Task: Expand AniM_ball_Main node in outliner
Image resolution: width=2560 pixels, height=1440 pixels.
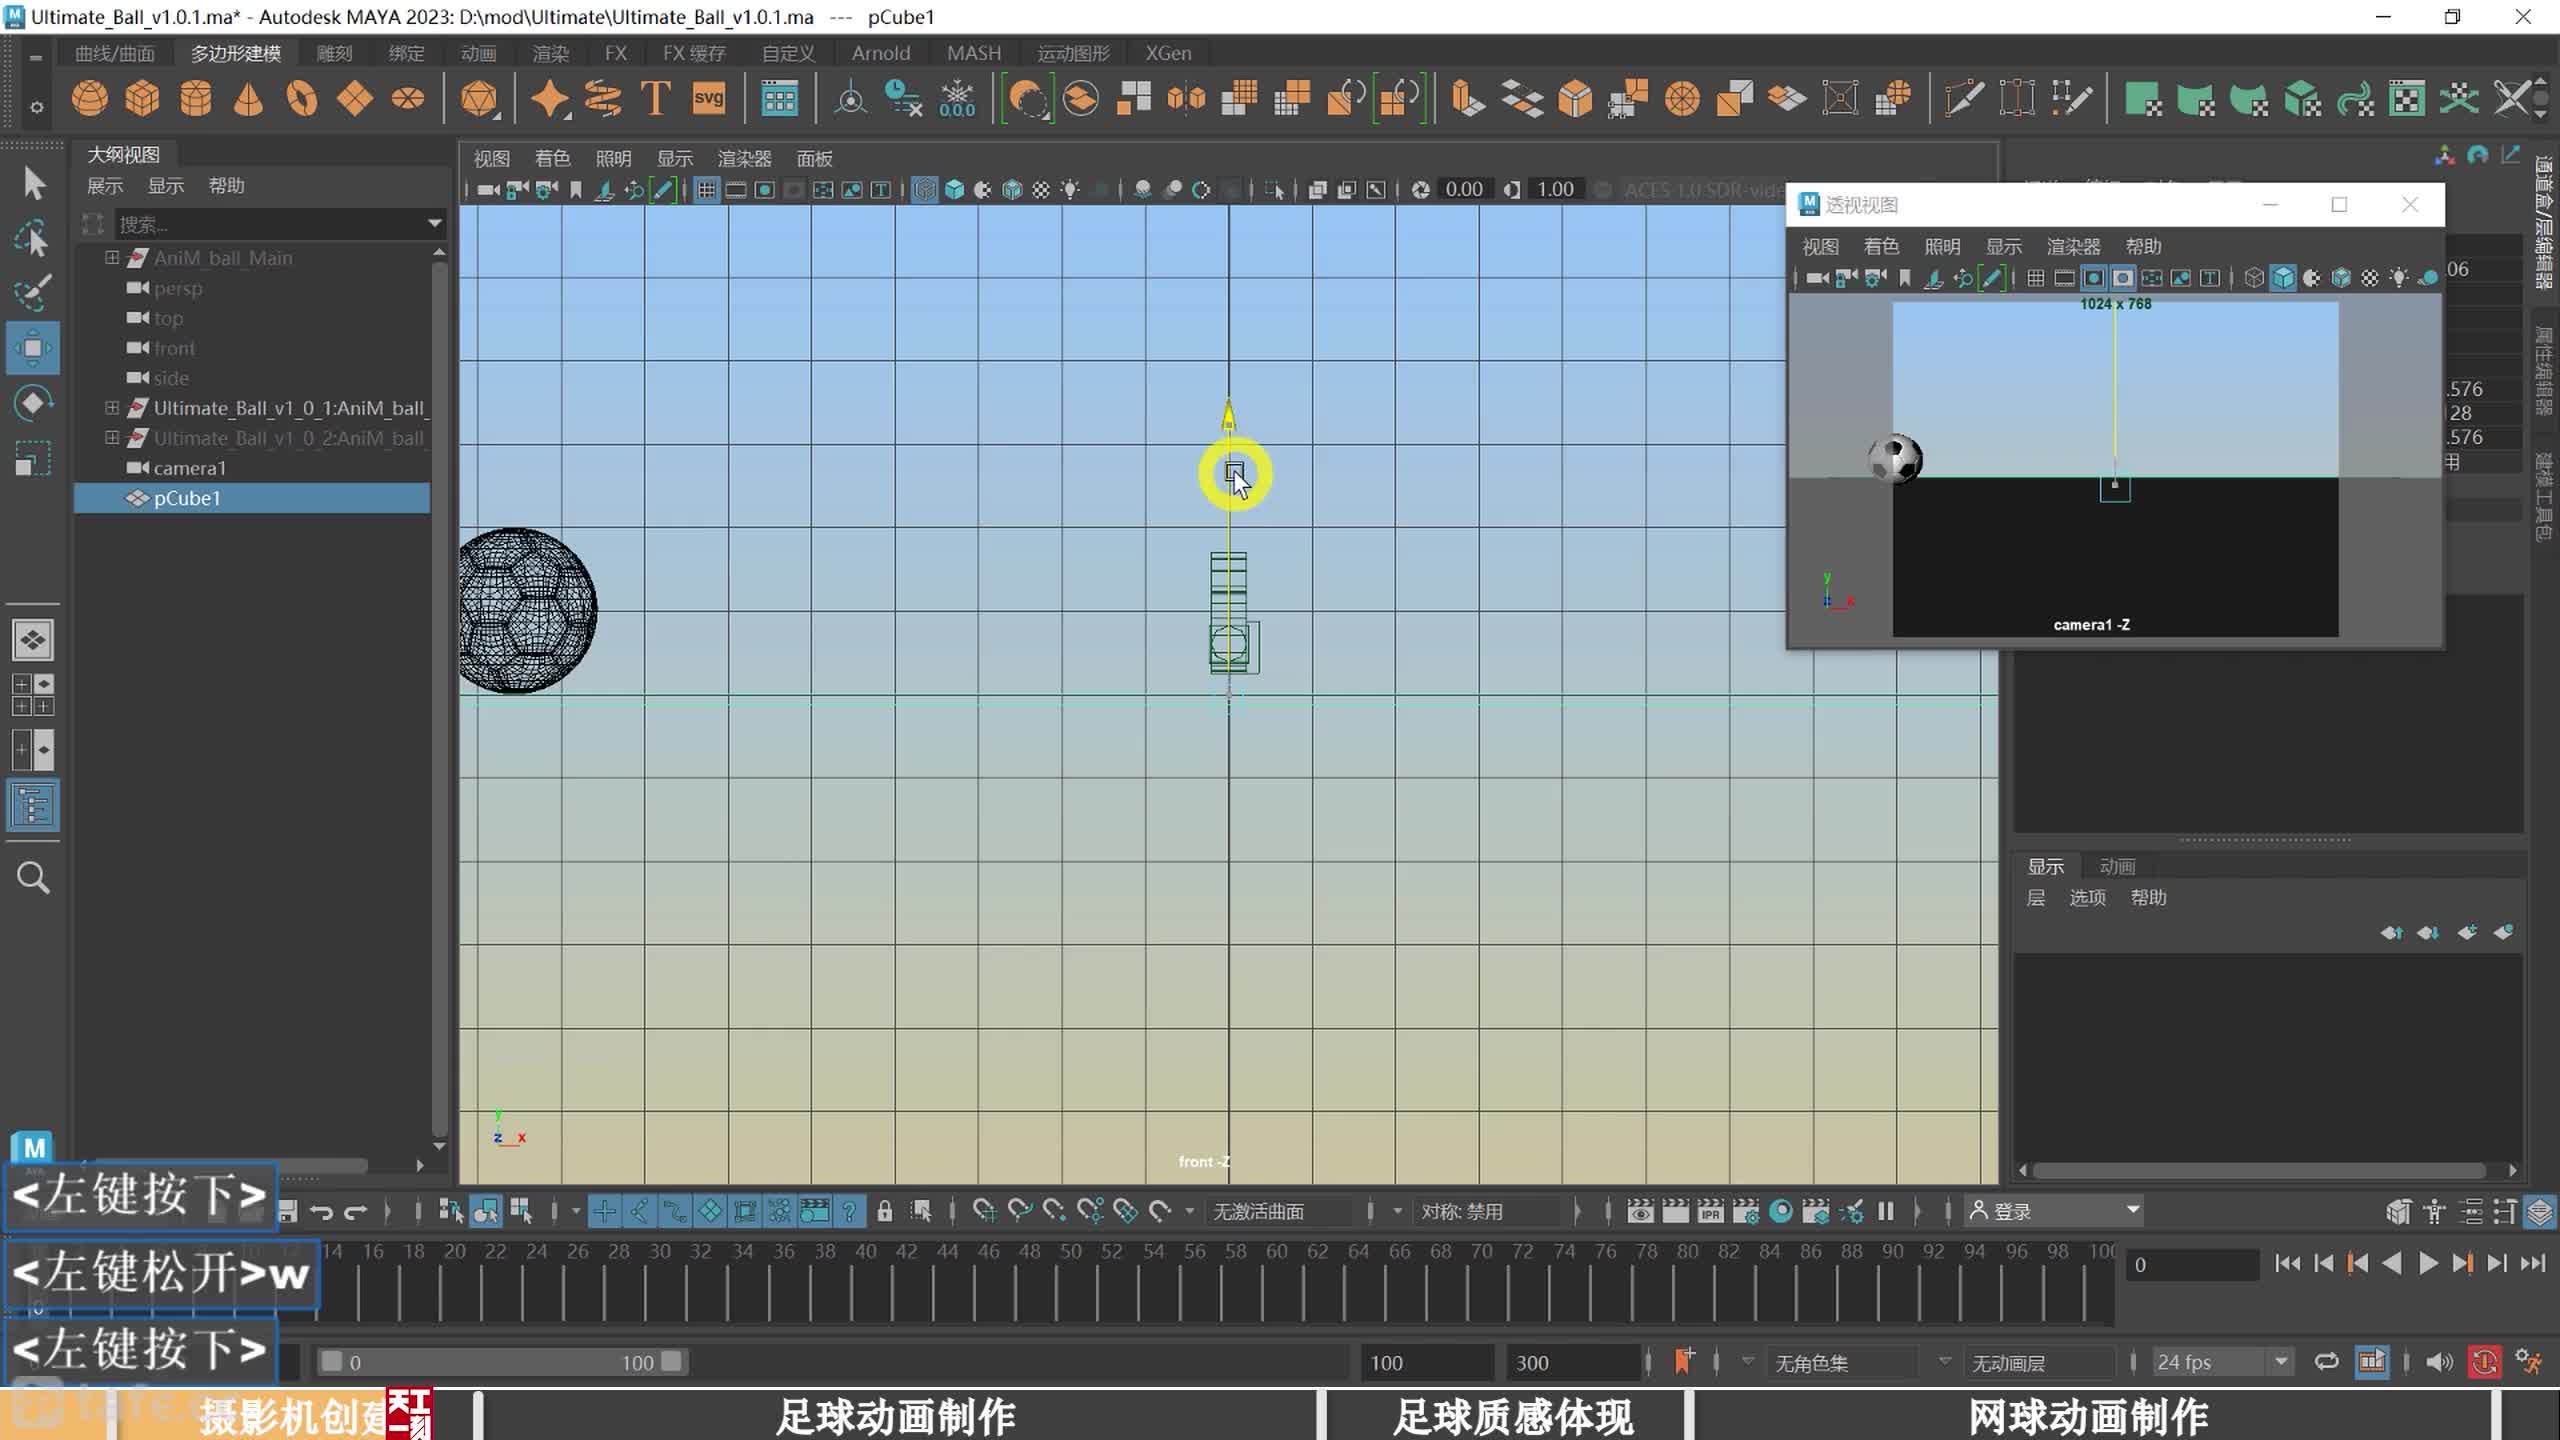Action: pyautogui.click(x=112, y=257)
